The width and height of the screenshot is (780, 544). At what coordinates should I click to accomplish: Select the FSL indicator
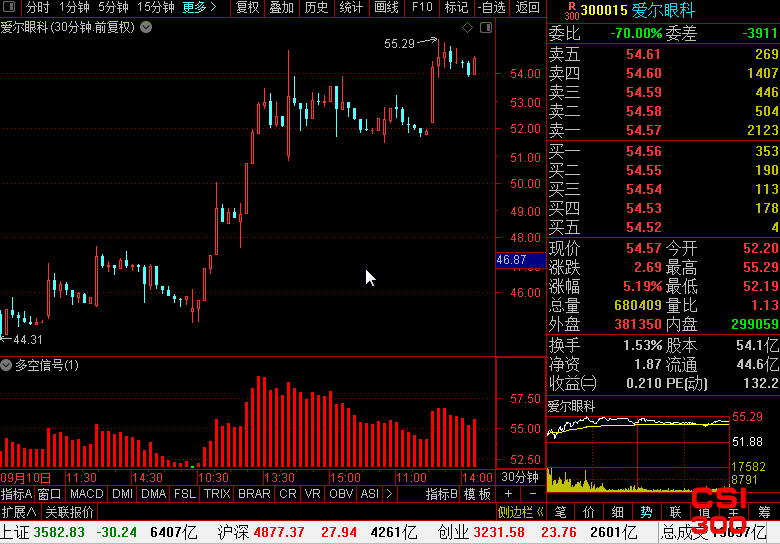(185, 494)
